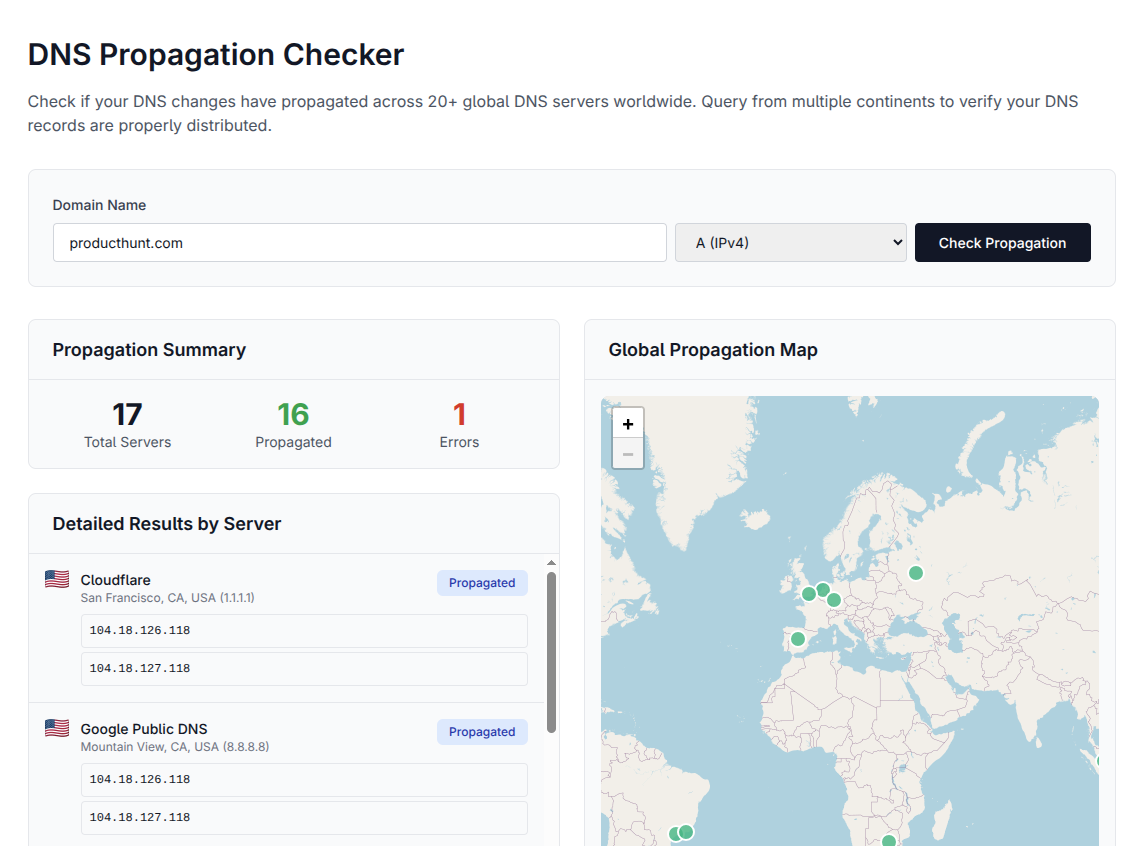This screenshot has width=1132, height=846.
Task: Click the Cloudflare server name
Action: 116,580
